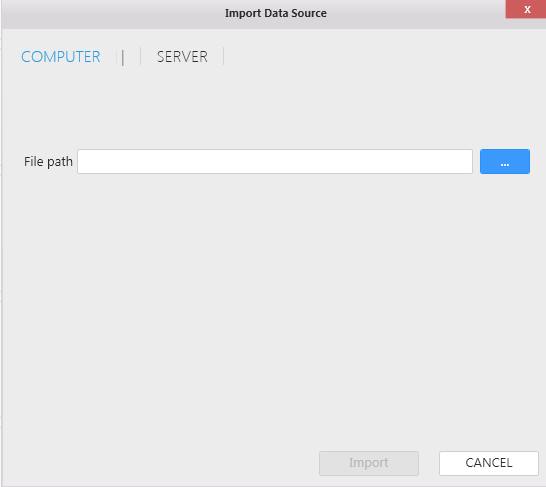Start importing with the Import button
The height and width of the screenshot is (487, 546).
[x=369, y=463]
